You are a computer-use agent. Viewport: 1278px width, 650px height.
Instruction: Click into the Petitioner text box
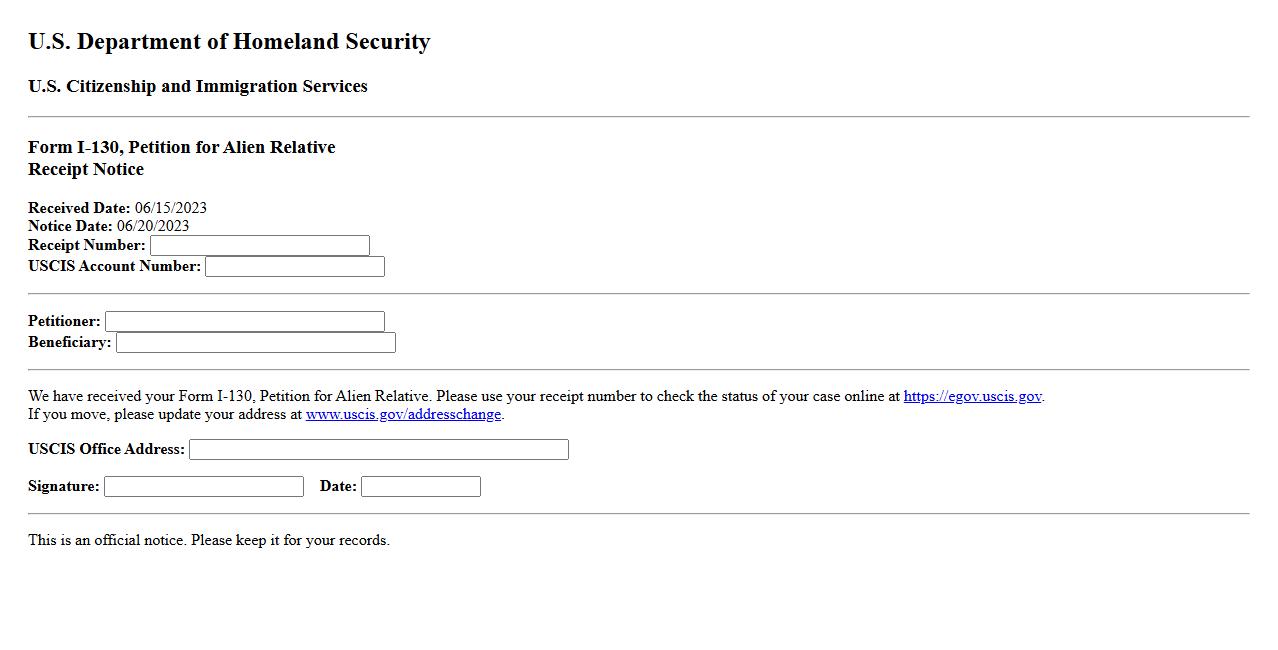(x=245, y=322)
